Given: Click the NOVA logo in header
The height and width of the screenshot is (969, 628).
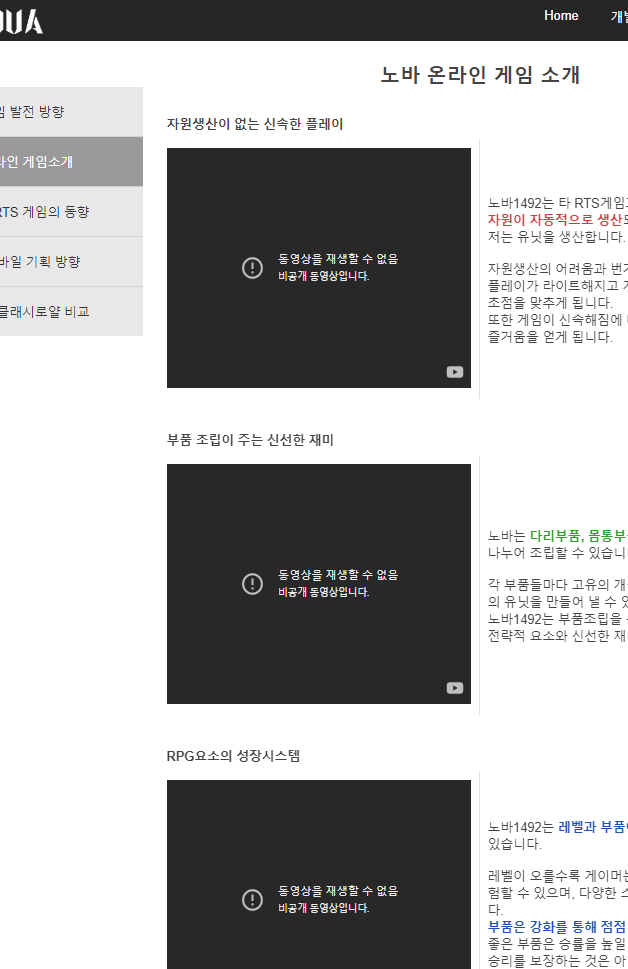Looking at the screenshot, I should [21, 22].
